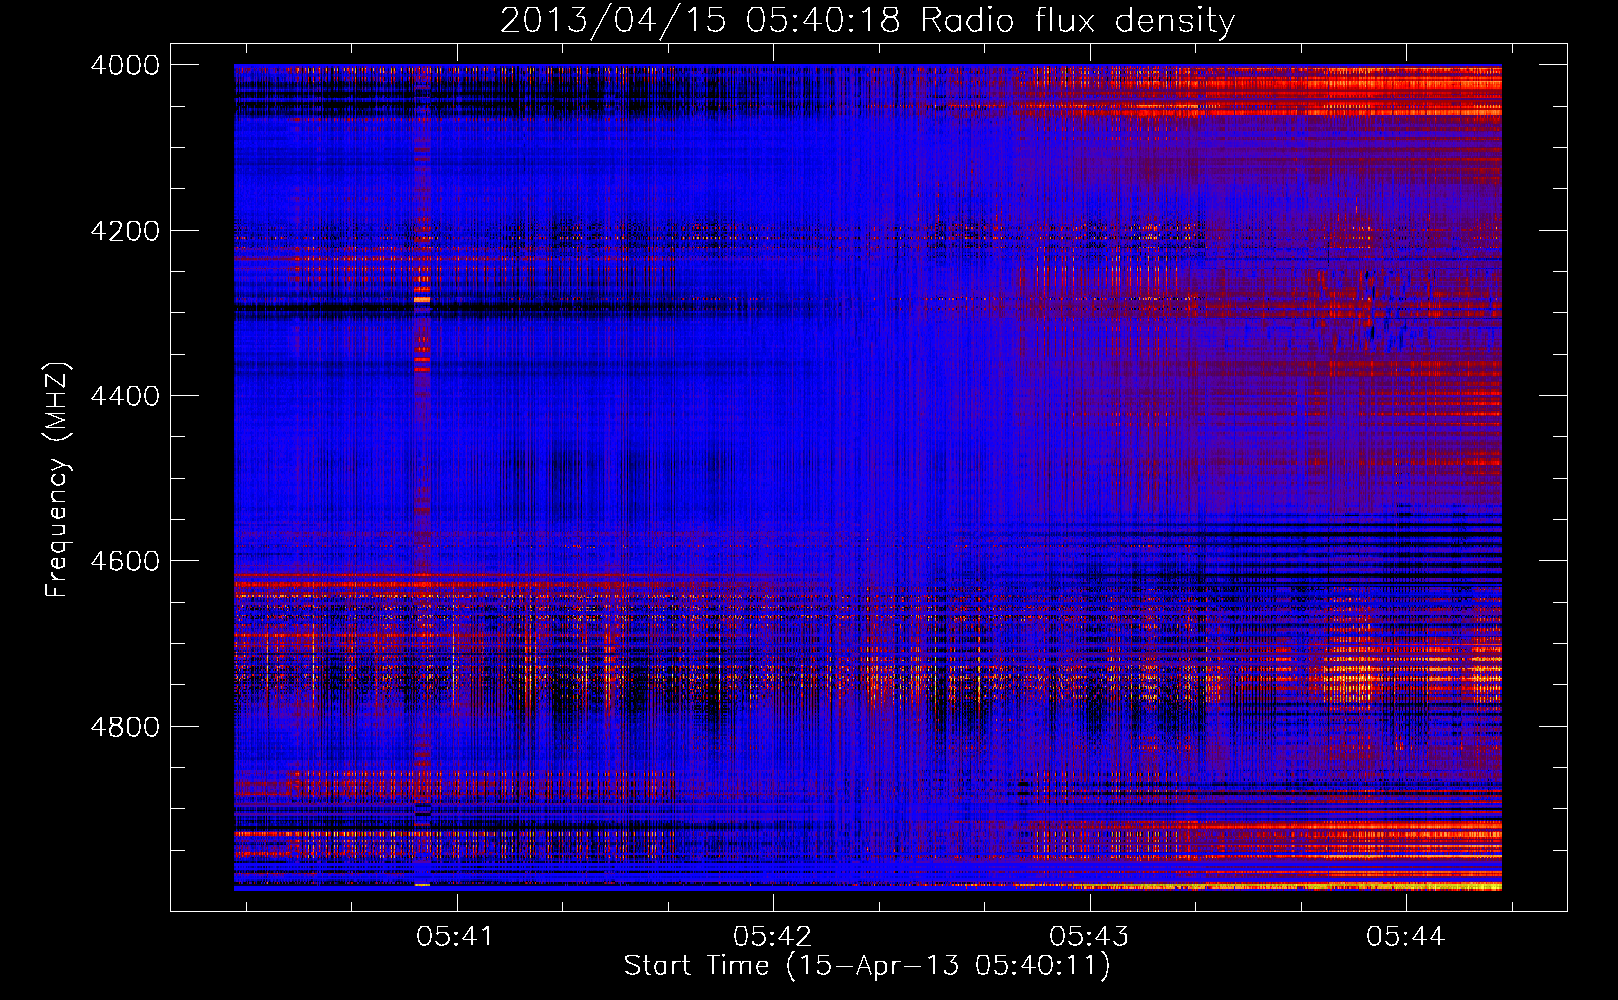
Task: Click the 4800 frequency axis label
Action: [125, 727]
